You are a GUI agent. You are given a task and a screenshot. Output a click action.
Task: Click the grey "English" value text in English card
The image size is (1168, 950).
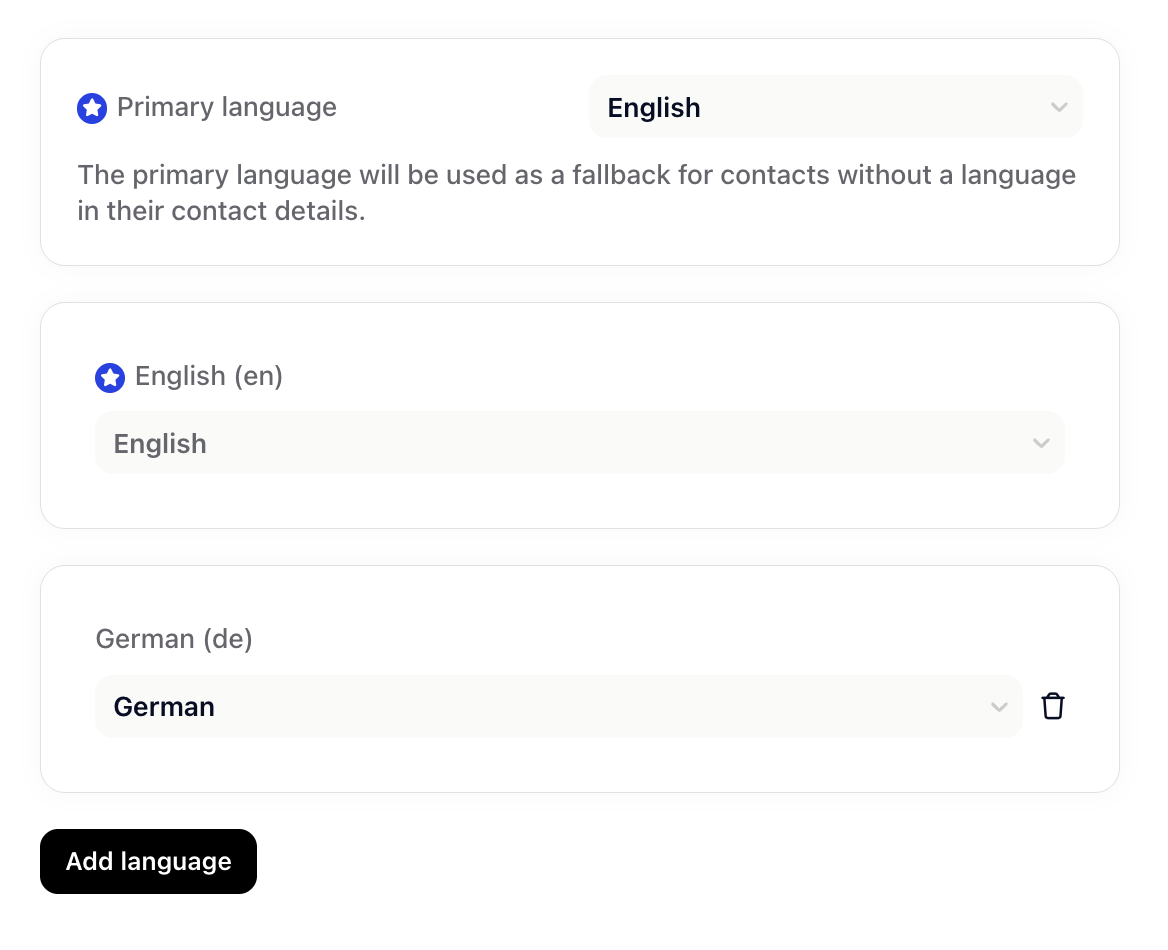pos(160,443)
